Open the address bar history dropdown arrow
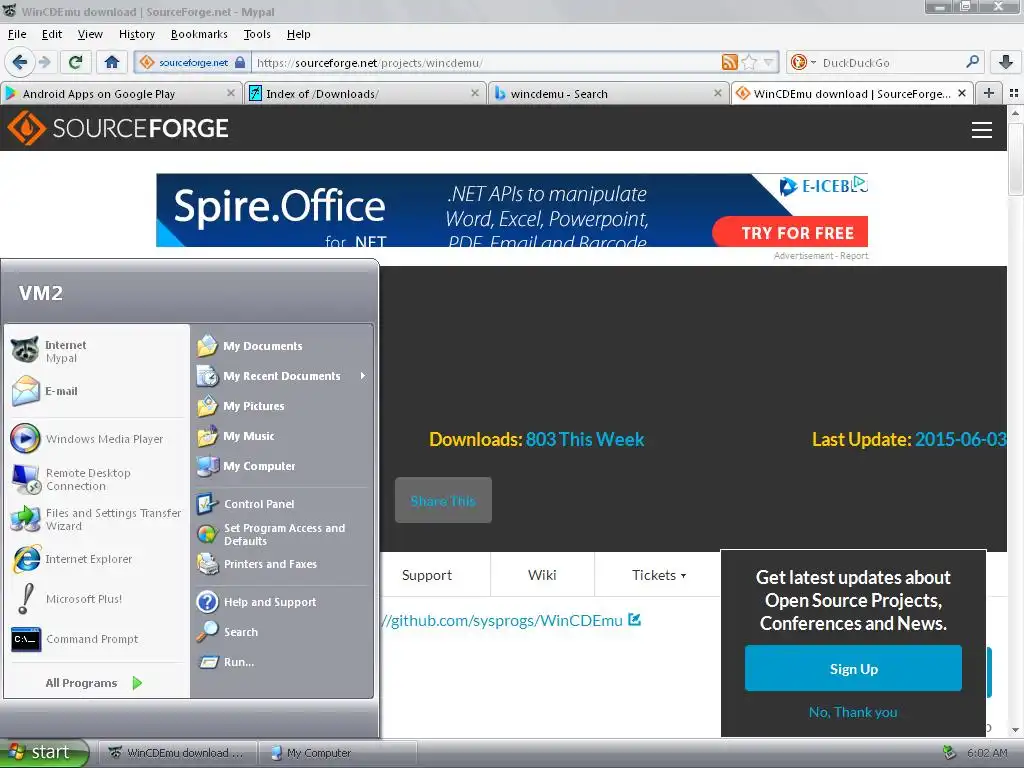The width and height of the screenshot is (1024, 768). 769,62
